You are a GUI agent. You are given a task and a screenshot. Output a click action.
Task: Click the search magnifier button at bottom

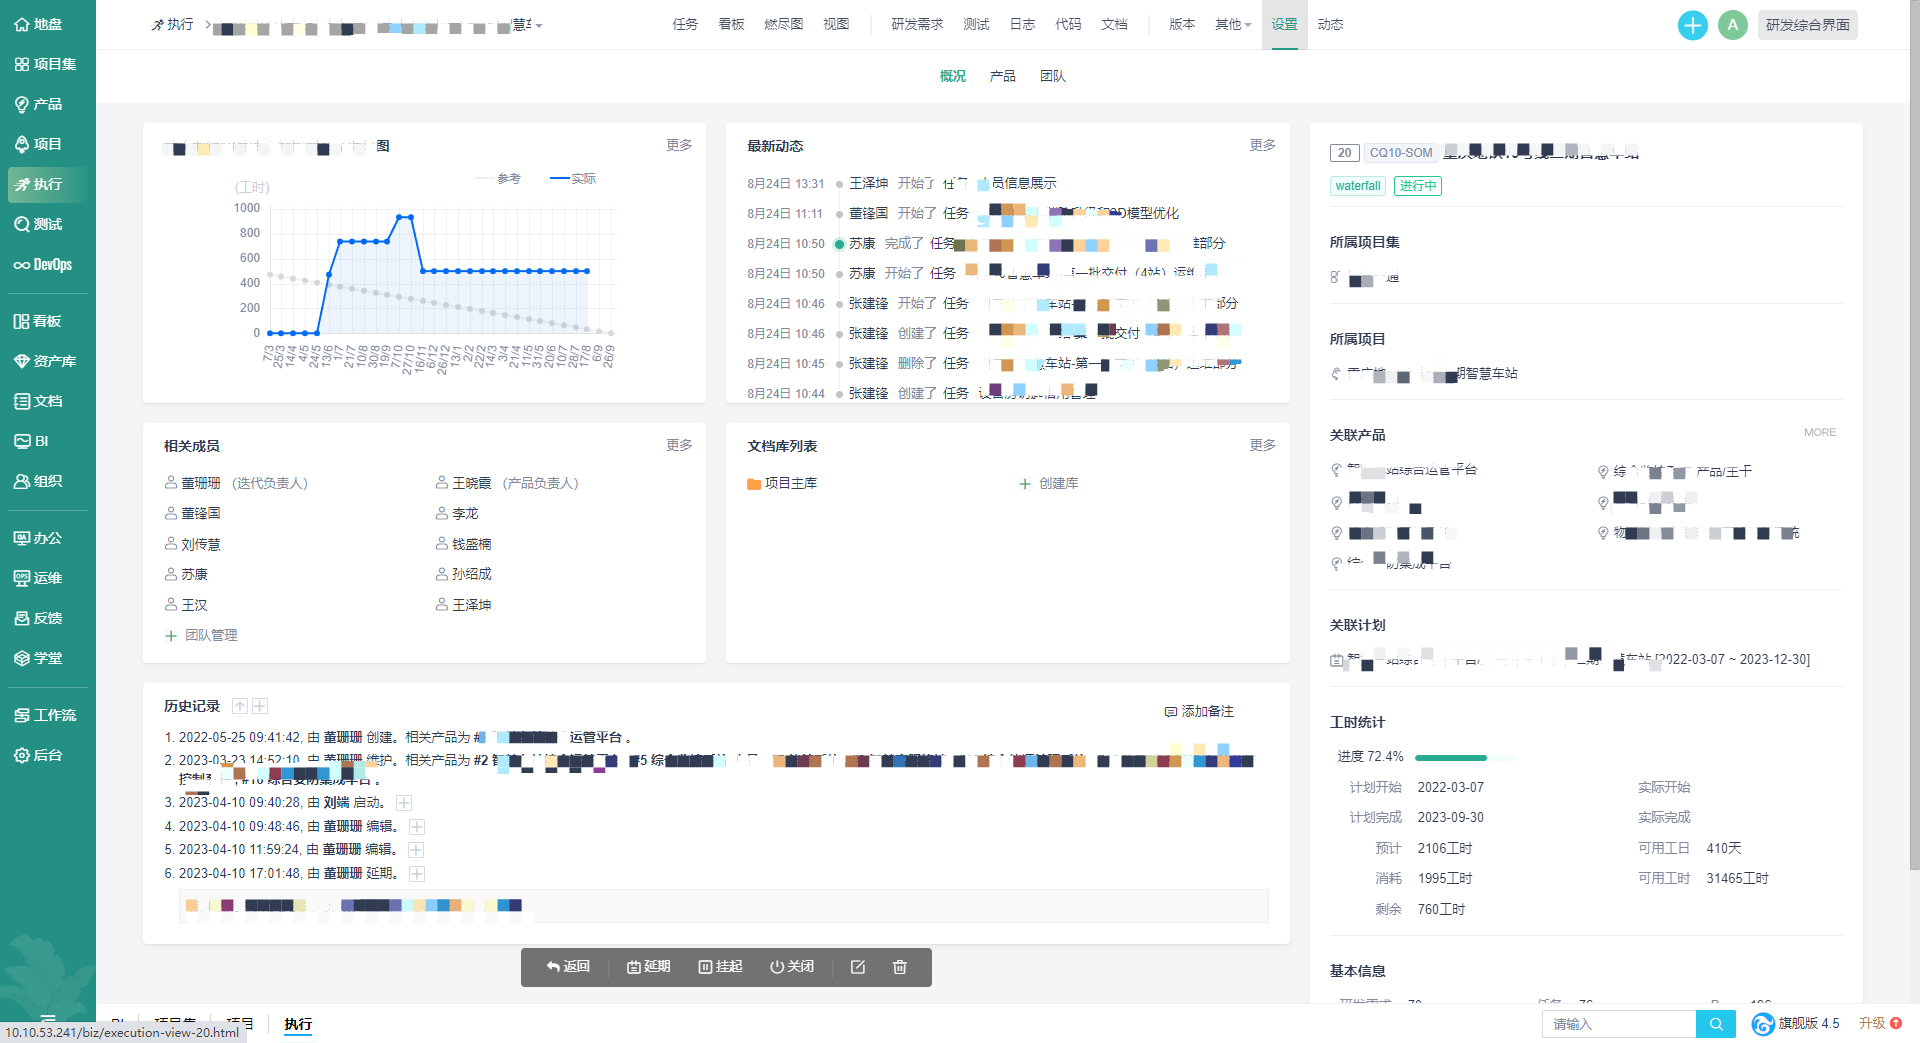point(1716,1024)
